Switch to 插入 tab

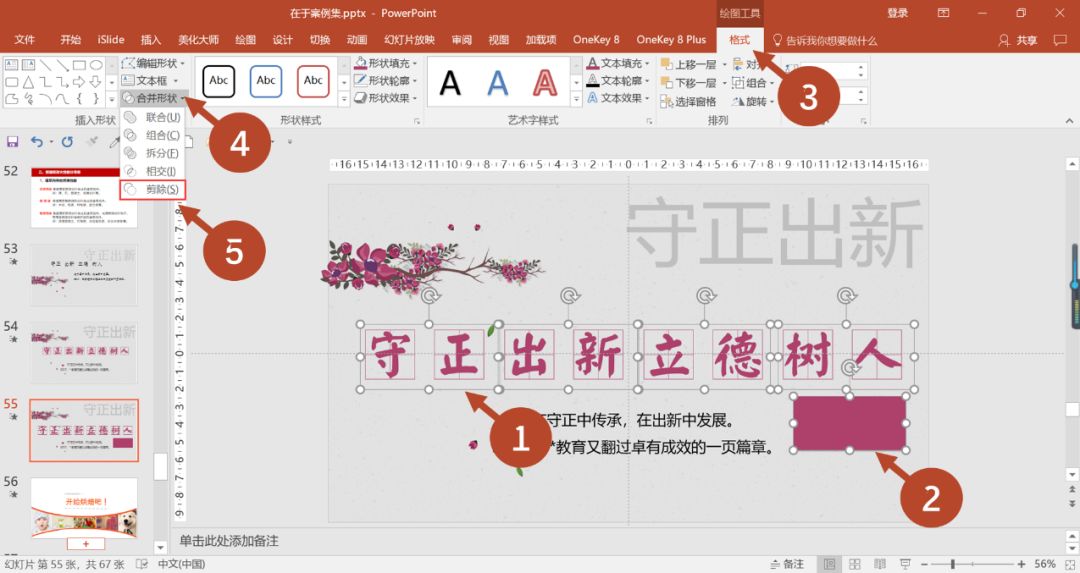(x=151, y=40)
